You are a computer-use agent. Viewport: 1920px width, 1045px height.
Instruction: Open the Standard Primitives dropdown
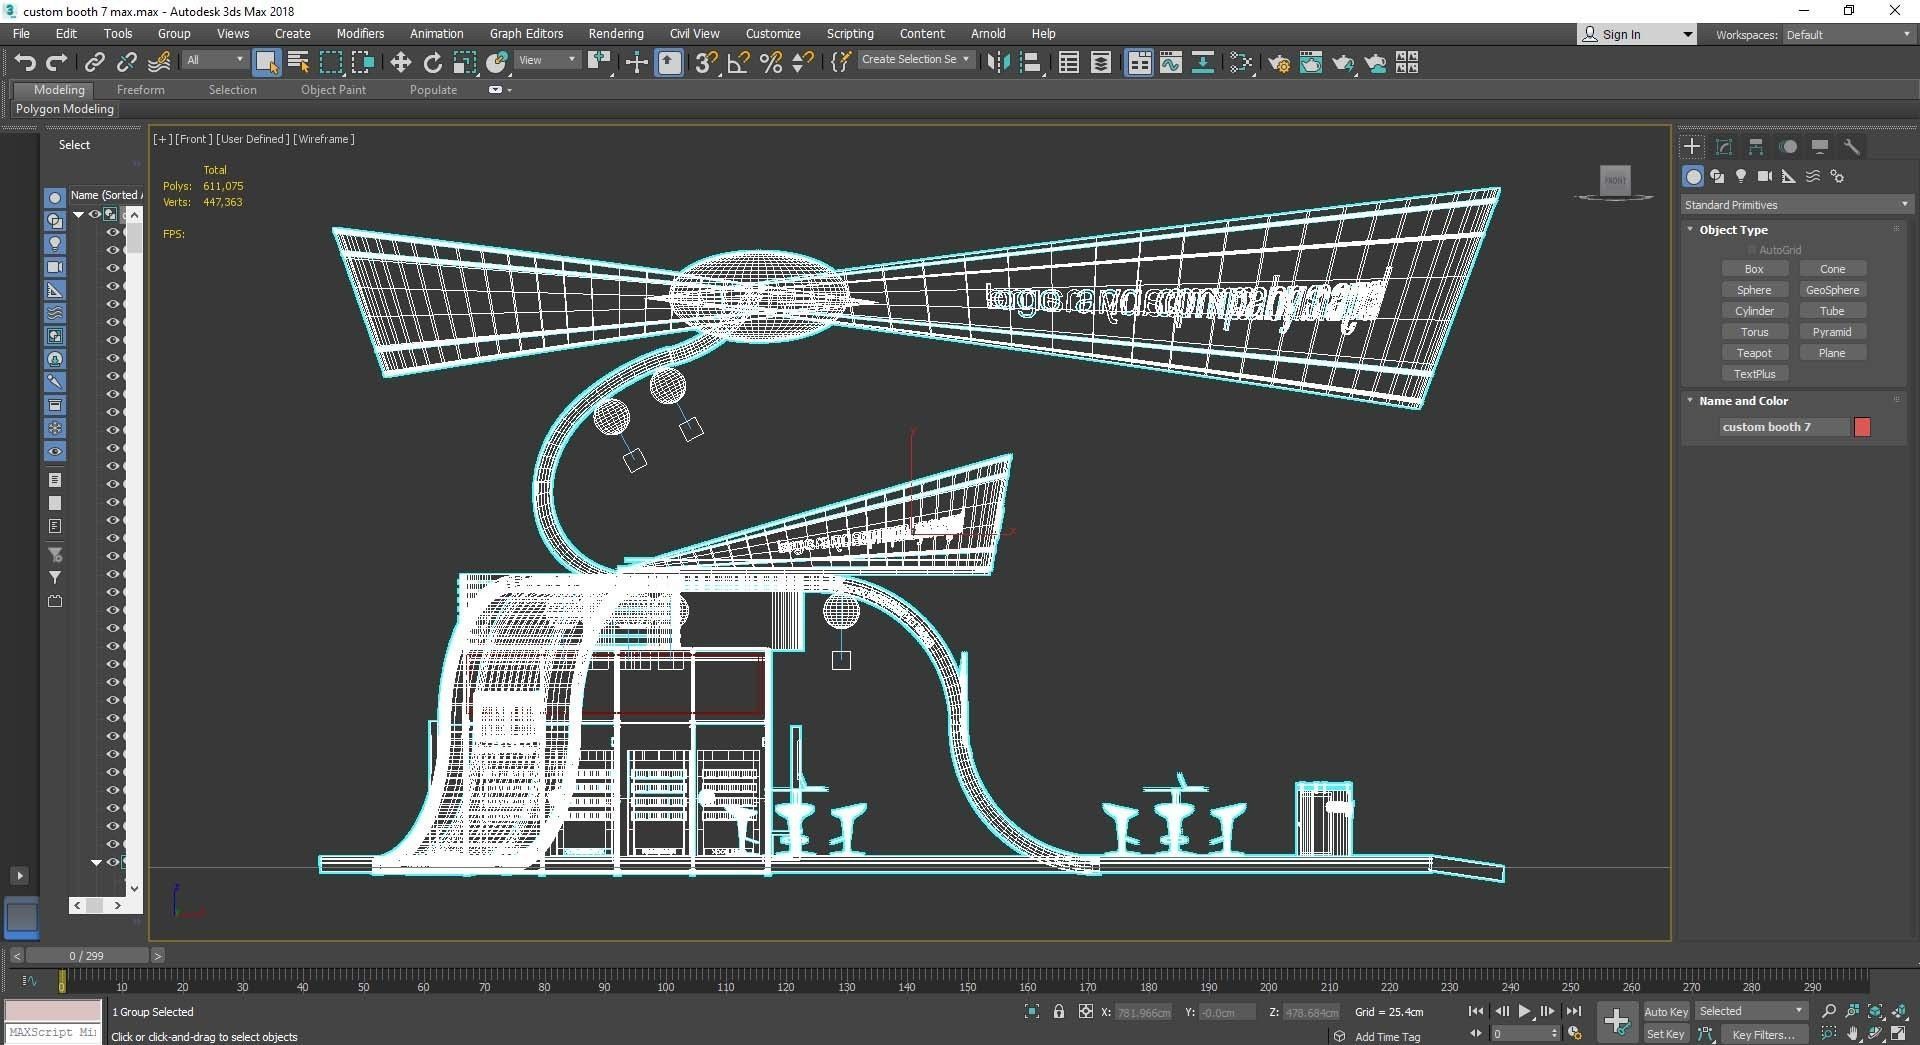point(1796,205)
